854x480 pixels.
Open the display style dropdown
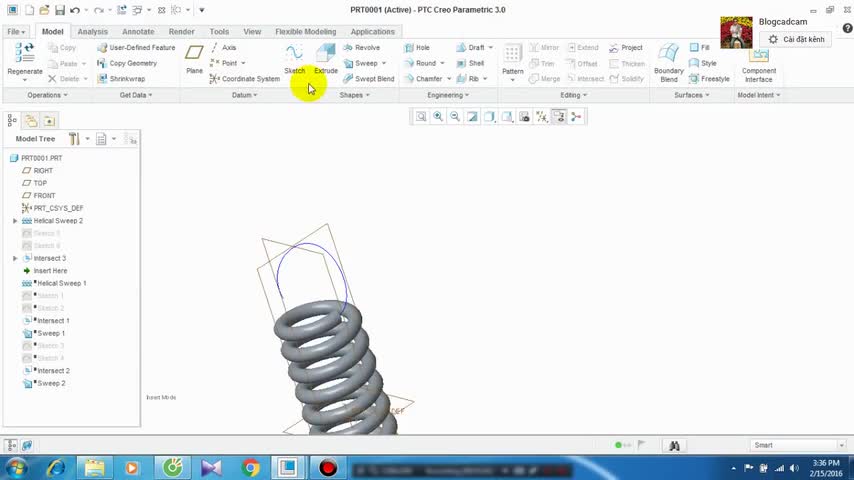coord(490,117)
